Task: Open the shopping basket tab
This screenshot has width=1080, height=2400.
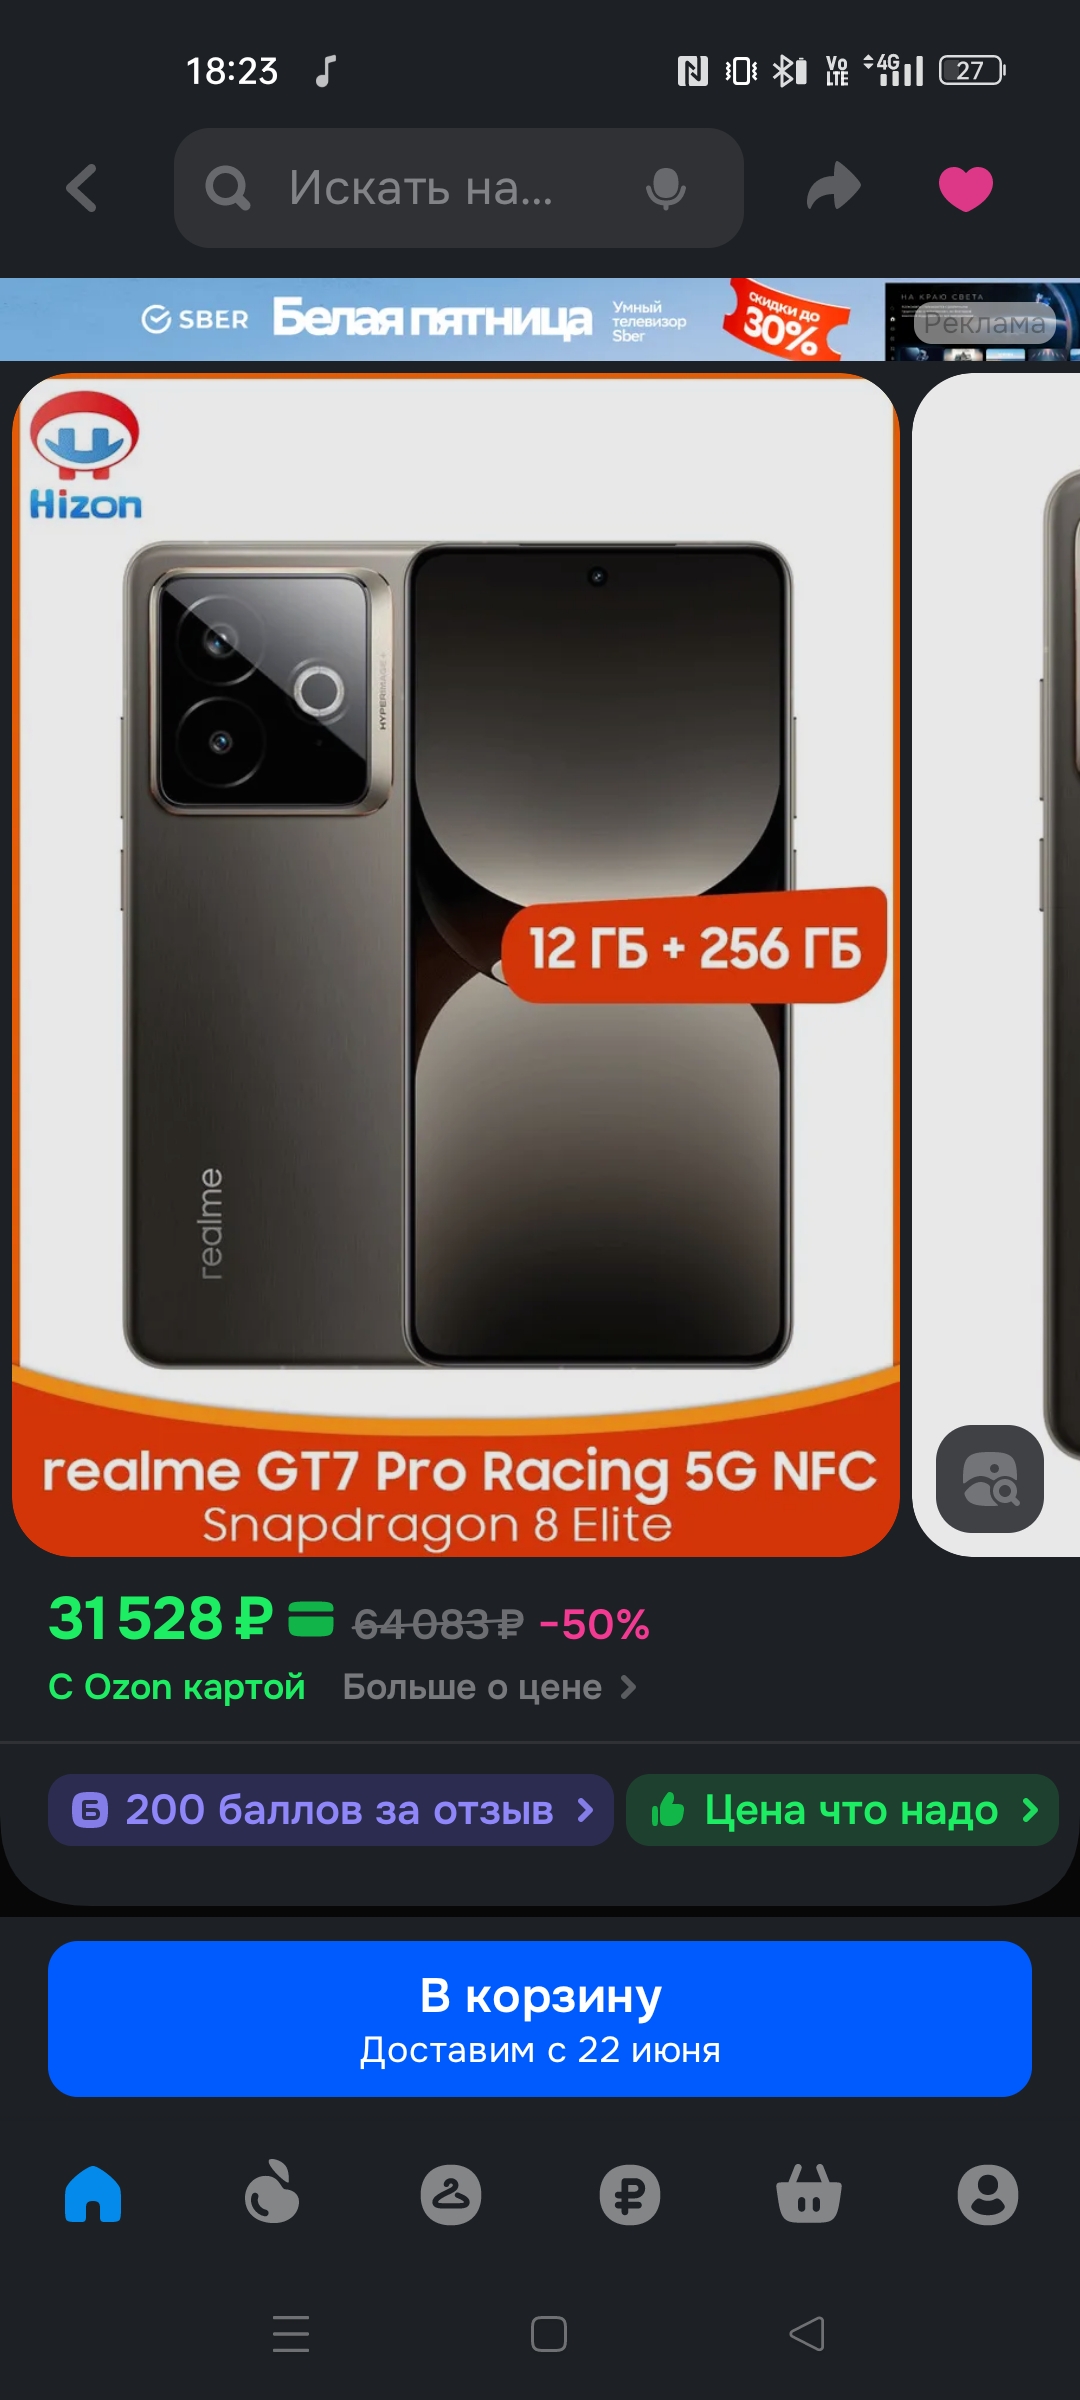Action: [809, 2193]
